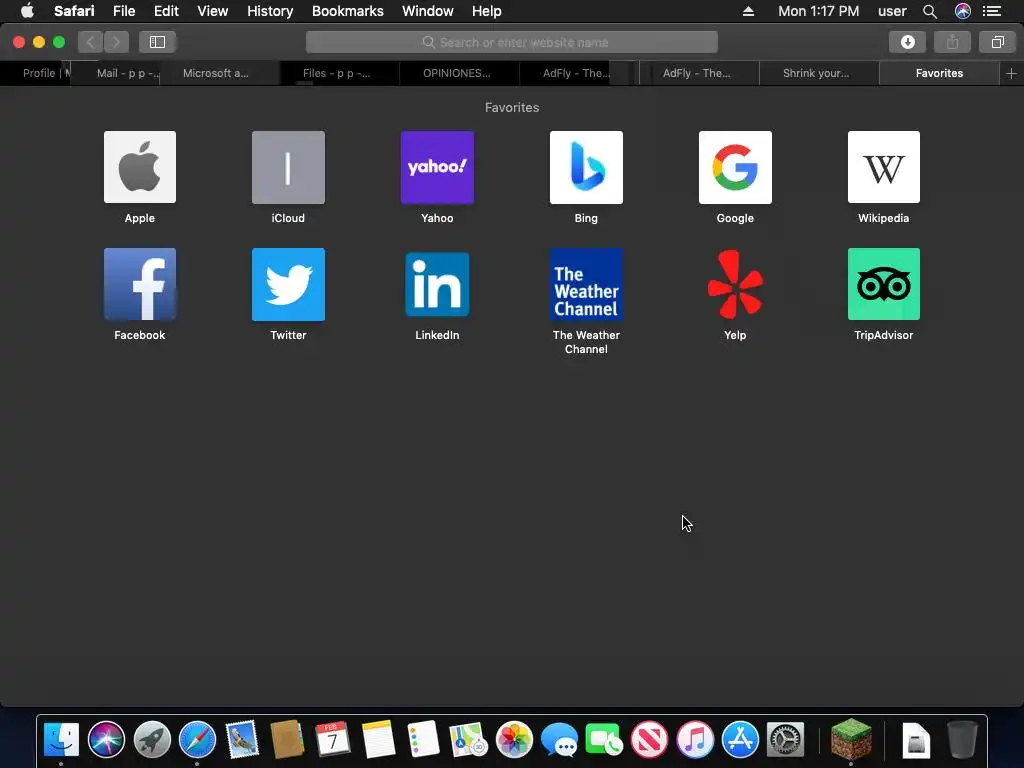The image size is (1024, 768).
Task: Show the tab overview
Action: click(x=997, y=42)
